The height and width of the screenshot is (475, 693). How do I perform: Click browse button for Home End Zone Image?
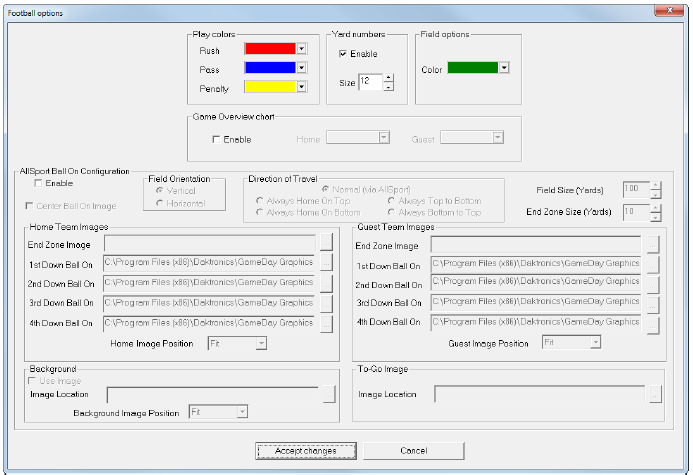coord(326,242)
